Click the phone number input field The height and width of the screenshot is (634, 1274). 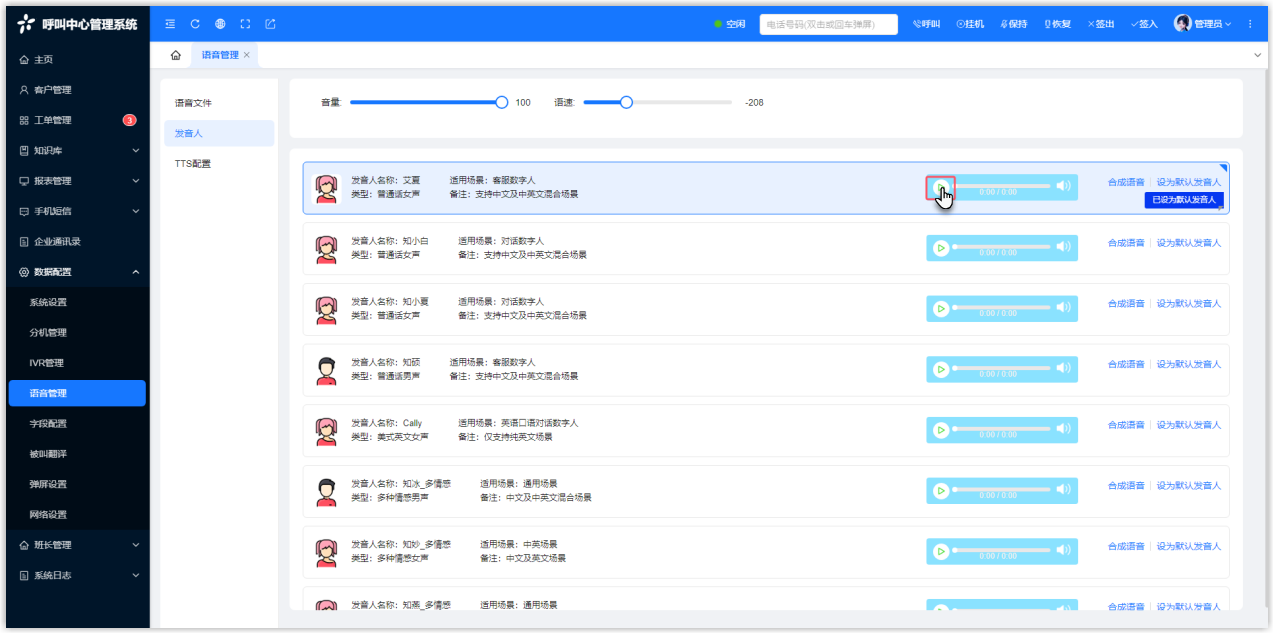click(x=828, y=24)
